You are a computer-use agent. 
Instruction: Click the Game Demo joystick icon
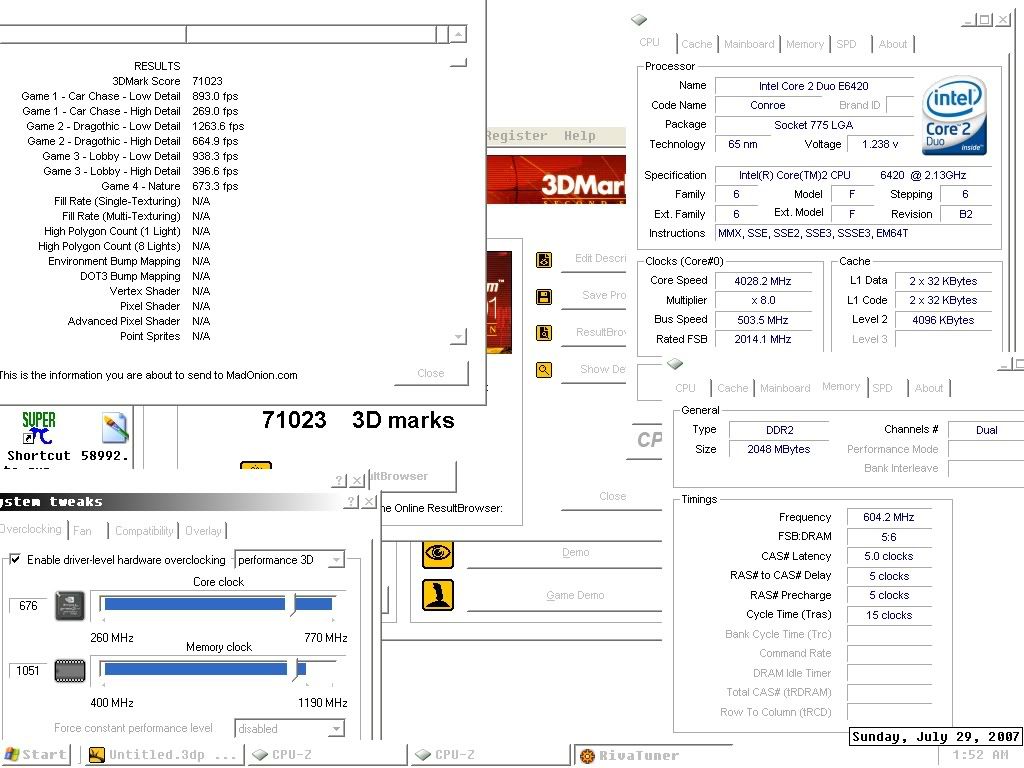[x=438, y=595]
